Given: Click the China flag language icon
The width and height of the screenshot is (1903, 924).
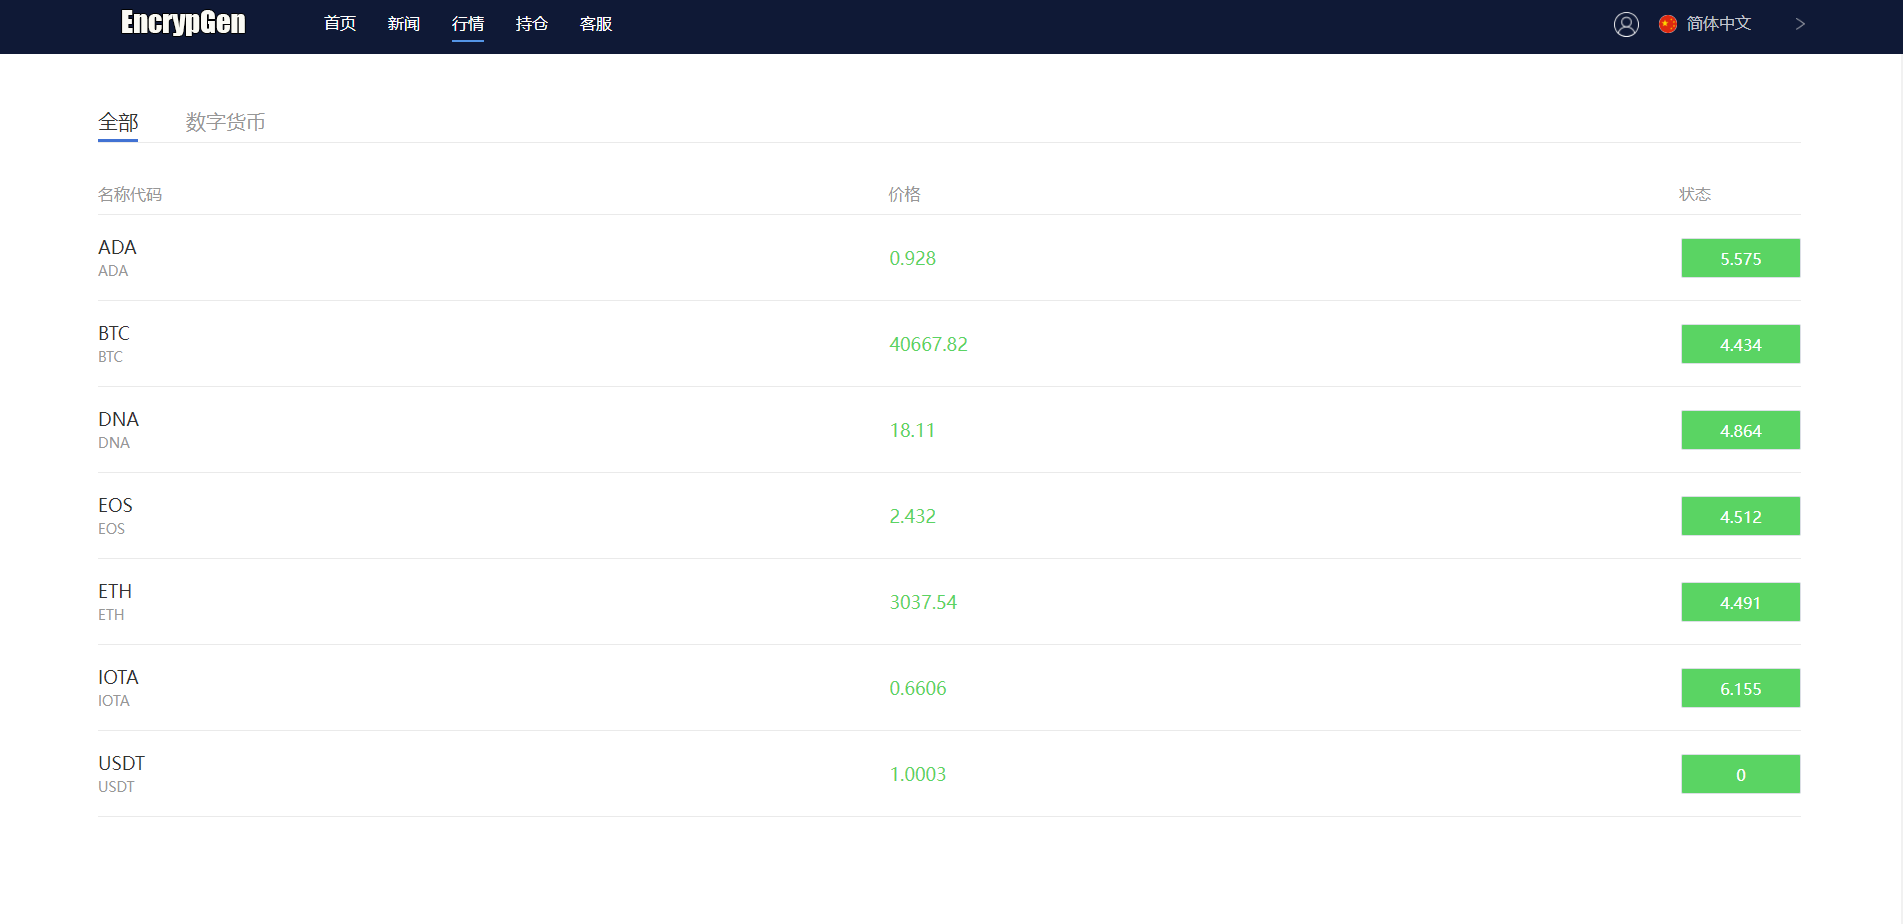Looking at the screenshot, I should 1667,24.
